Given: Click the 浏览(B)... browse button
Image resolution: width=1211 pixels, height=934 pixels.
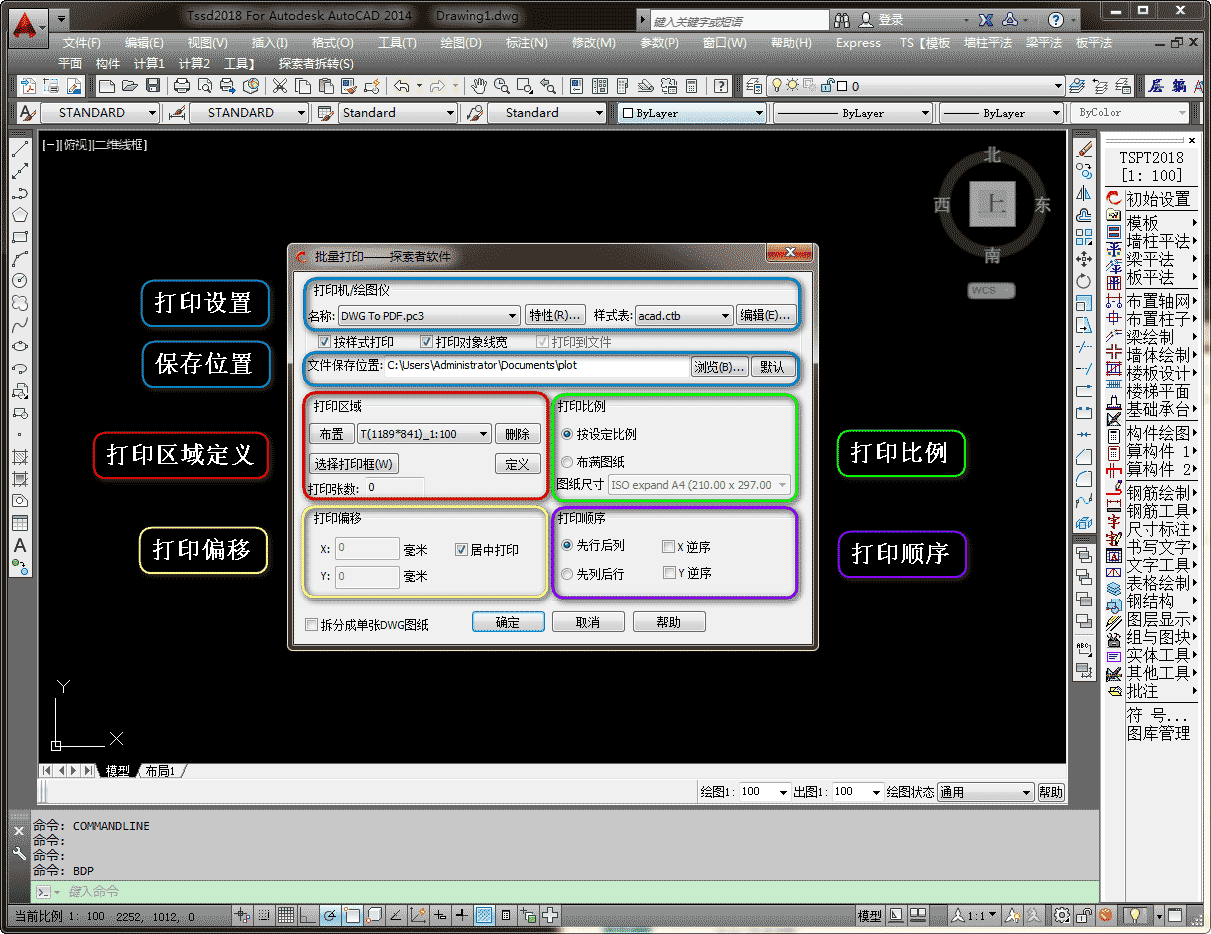Looking at the screenshot, I should 719,367.
